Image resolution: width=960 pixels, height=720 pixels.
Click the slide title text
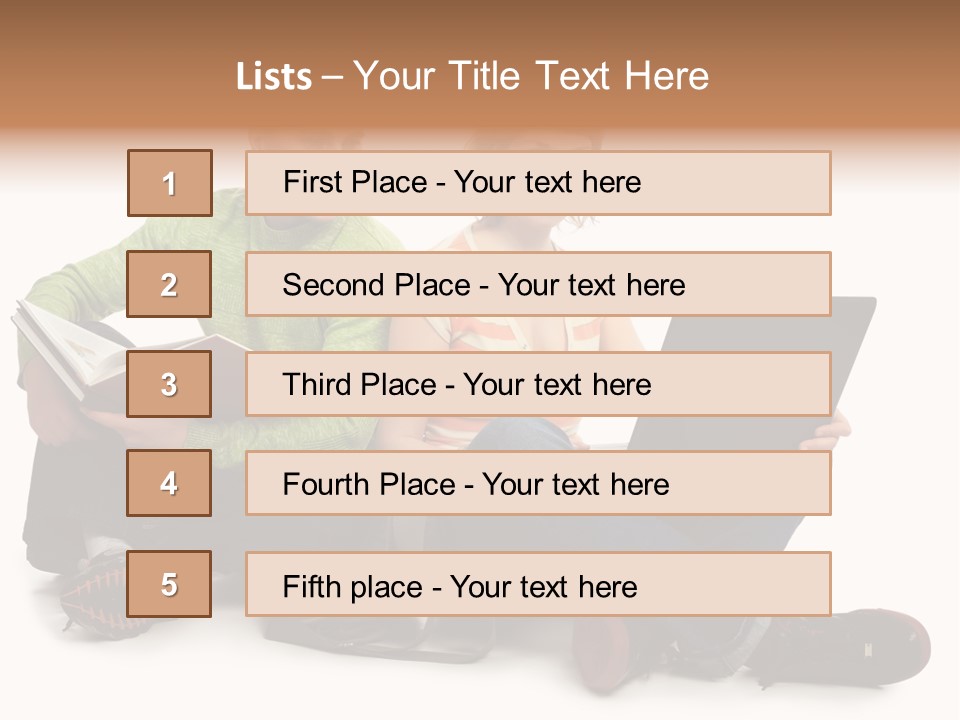point(472,76)
